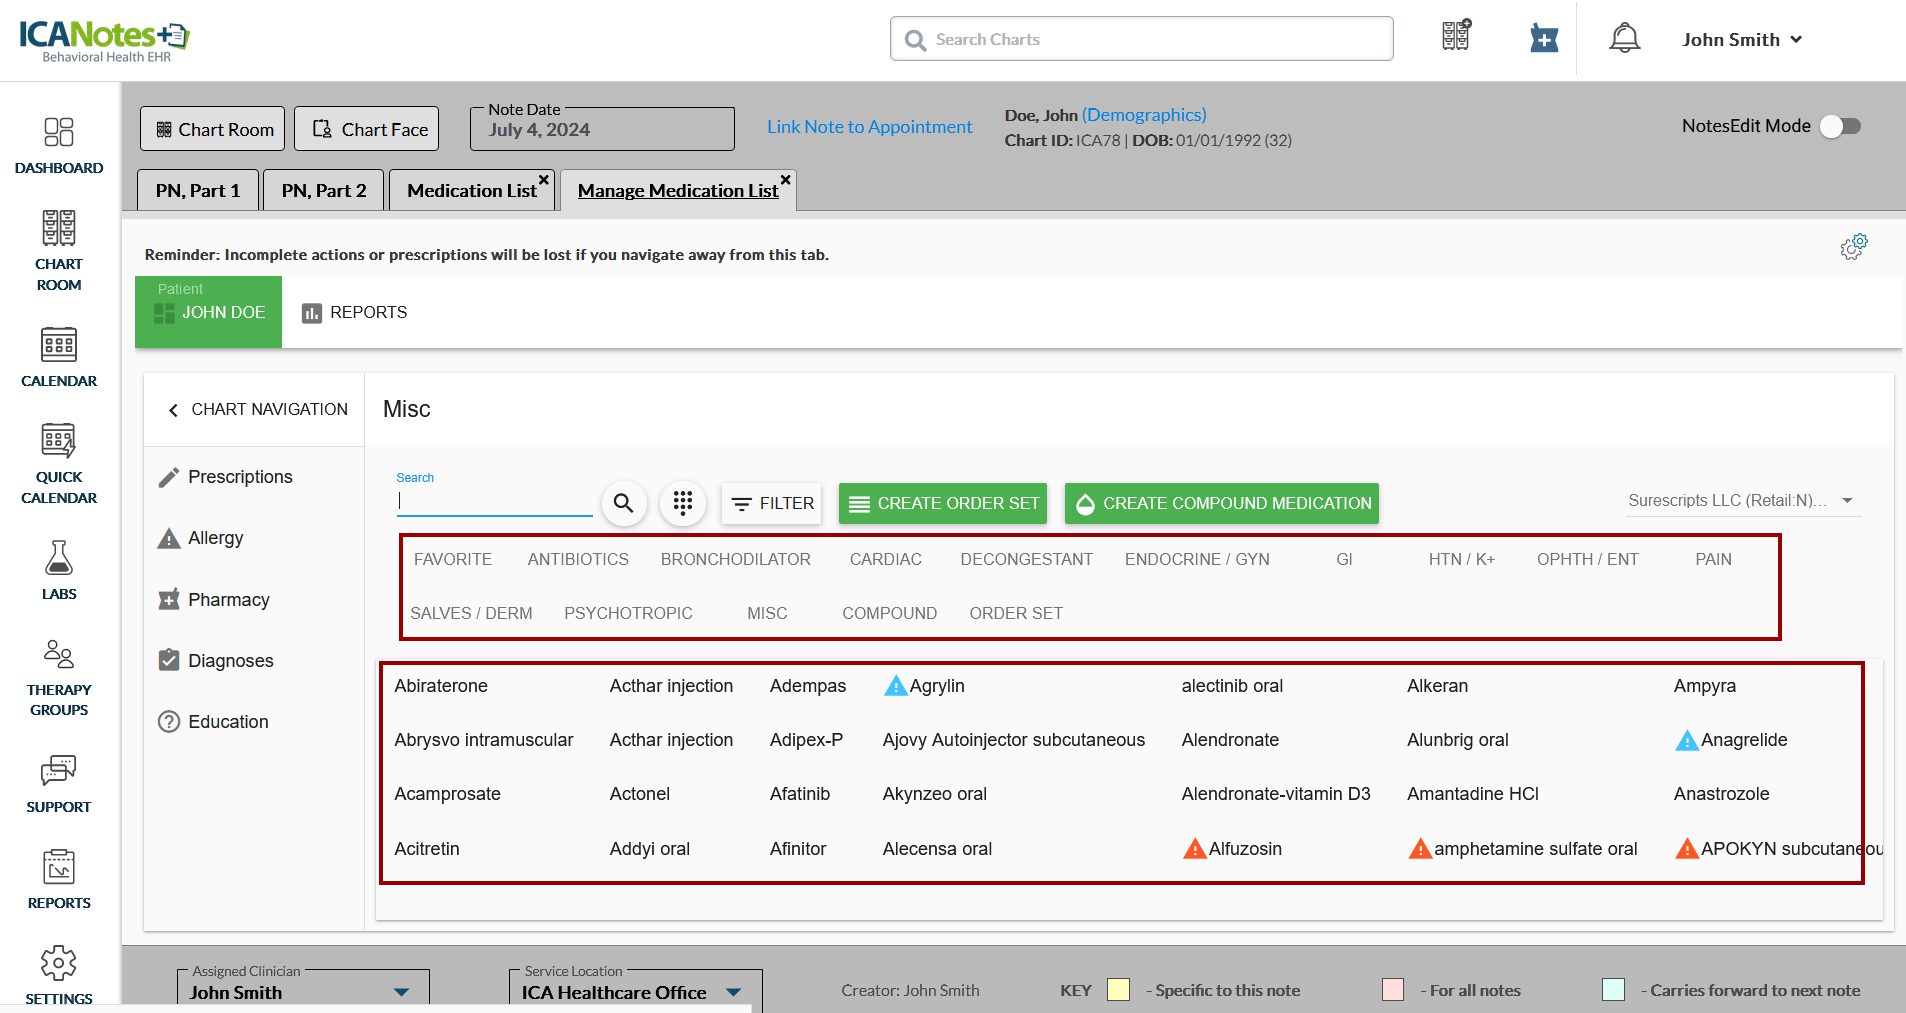Click the Create Order Set button
This screenshot has height=1013, width=1906.
pyautogui.click(x=942, y=503)
